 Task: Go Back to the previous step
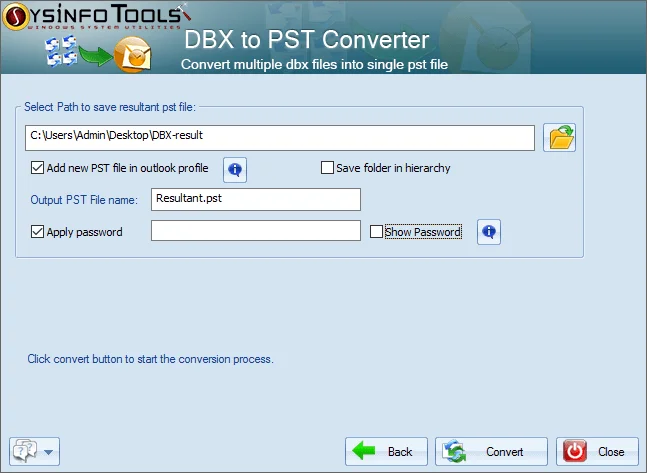pos(386,452)
